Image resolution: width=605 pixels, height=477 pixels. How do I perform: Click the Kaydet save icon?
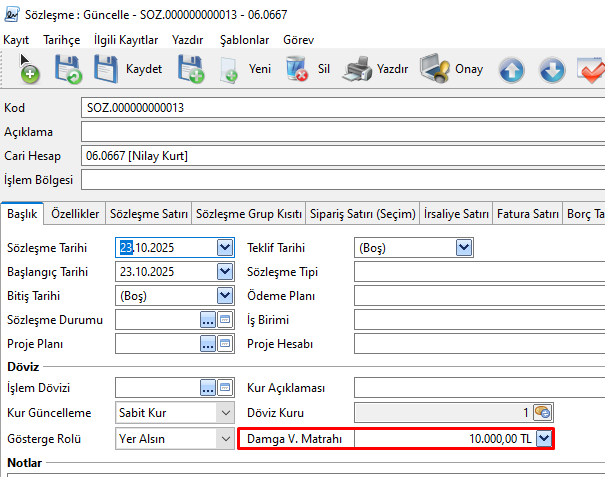[x=106, y=69]
